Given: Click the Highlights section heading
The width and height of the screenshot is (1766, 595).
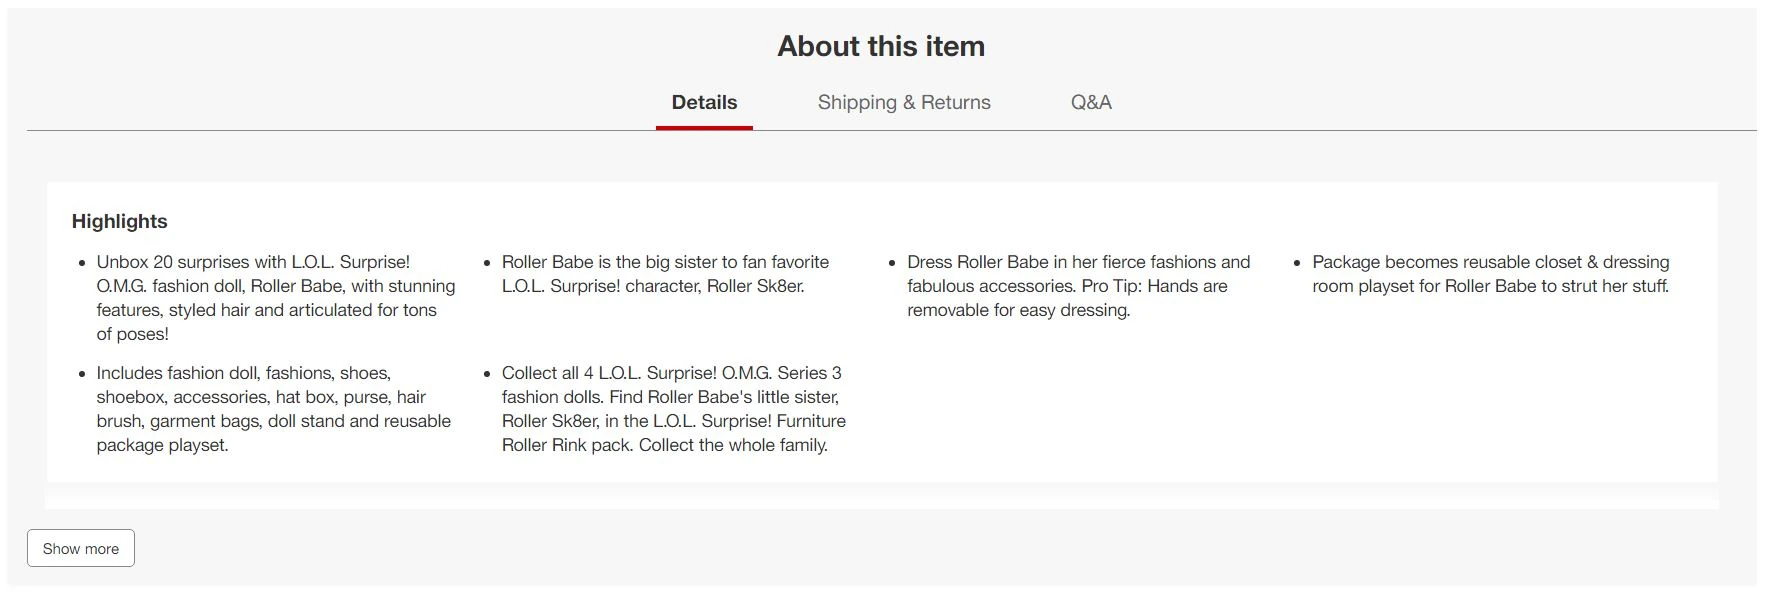Looking at the screenshot, I should (120, 221).
